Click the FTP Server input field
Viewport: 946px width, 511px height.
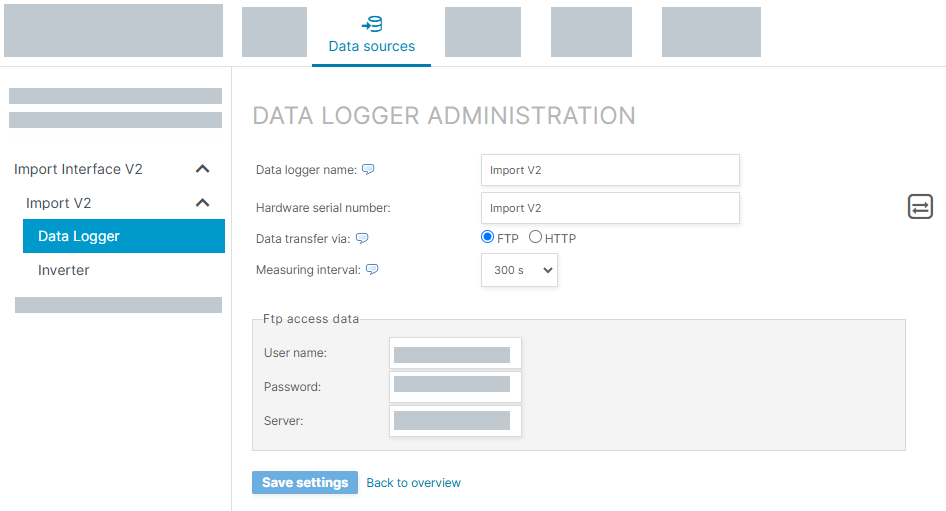coord(454,421)
